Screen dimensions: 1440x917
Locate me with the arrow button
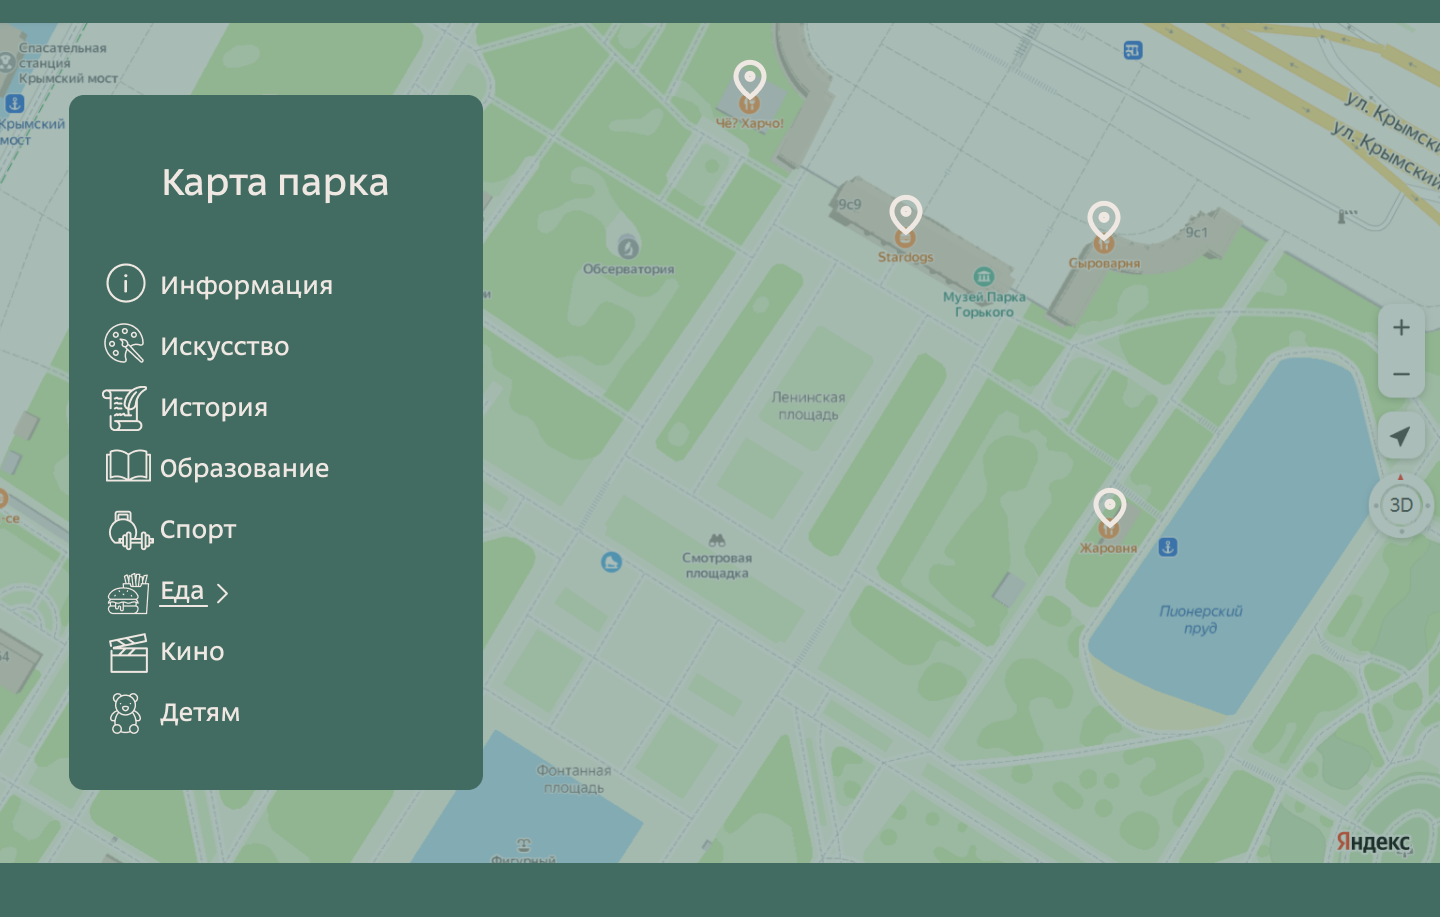click(1401, 436)
